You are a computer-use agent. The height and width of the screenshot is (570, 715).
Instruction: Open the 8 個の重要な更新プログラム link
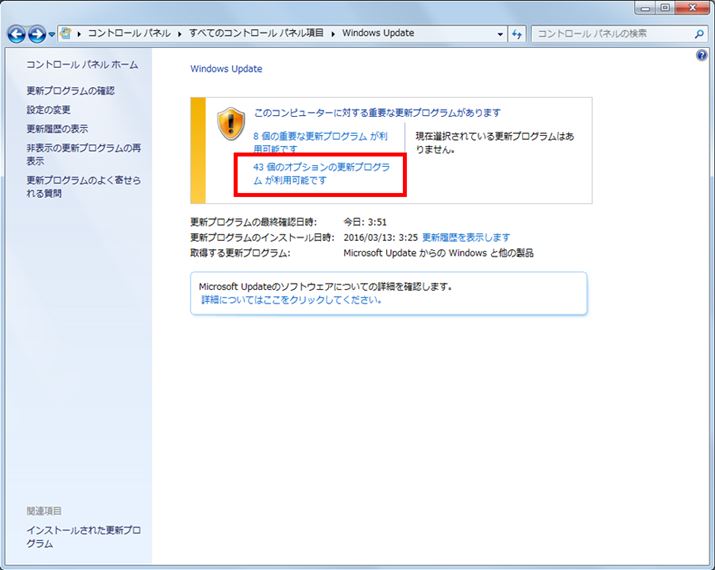point(321,142)
